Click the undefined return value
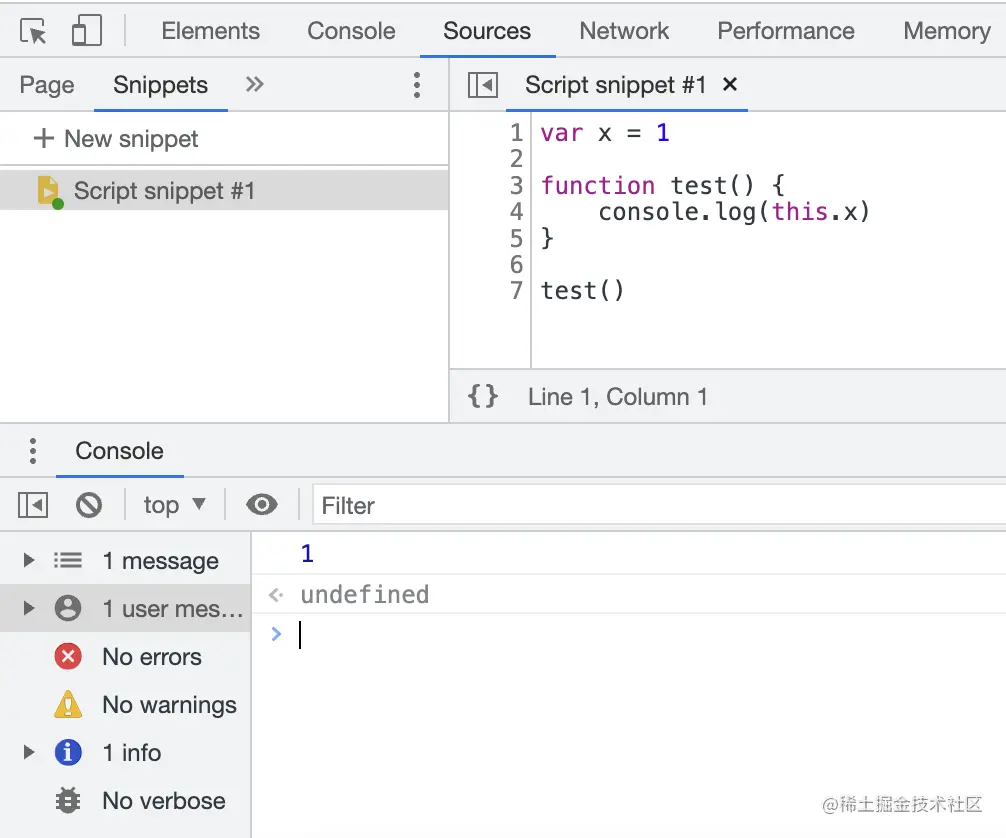The height and width of the screenshot is (838, 1006). [x=364, y=594]
